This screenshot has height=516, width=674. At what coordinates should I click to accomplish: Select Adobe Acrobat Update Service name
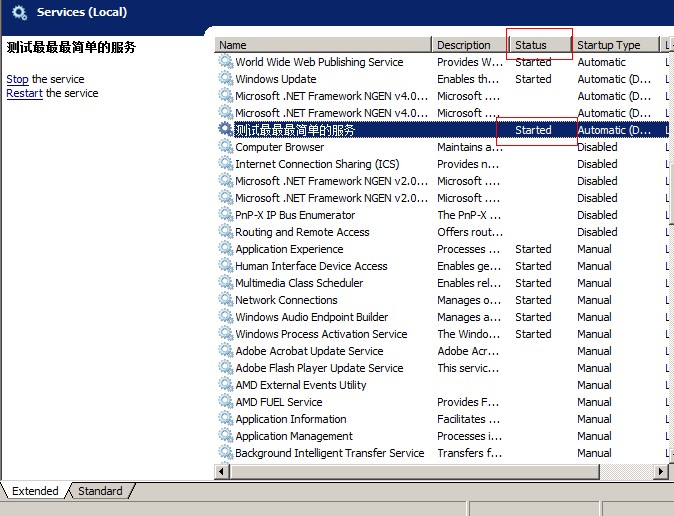click(309, 351)
